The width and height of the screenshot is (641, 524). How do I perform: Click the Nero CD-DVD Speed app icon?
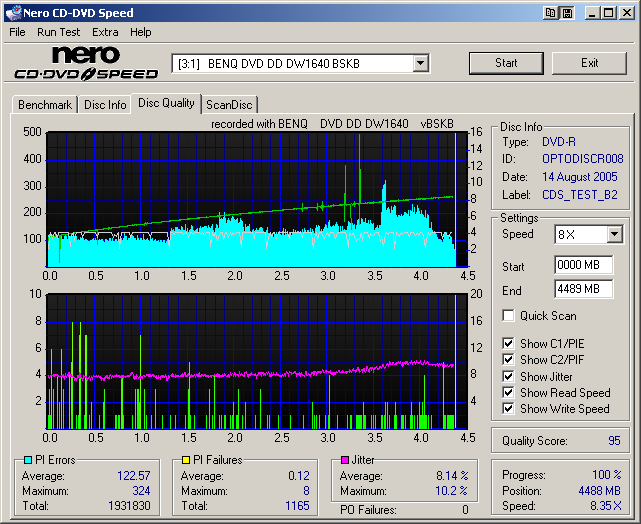coord(13,13)
